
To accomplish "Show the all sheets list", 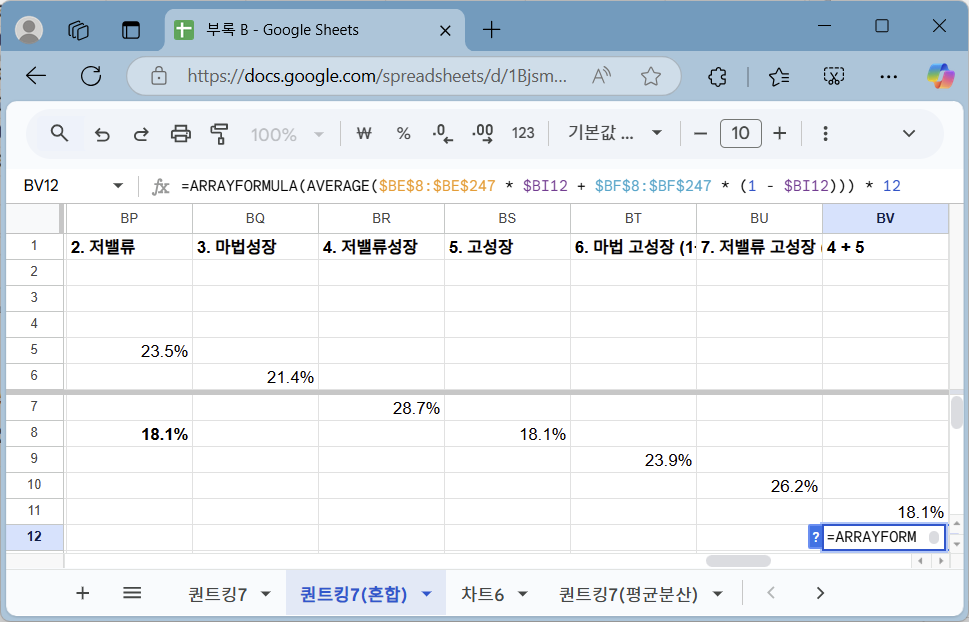I will pos(132,594).
